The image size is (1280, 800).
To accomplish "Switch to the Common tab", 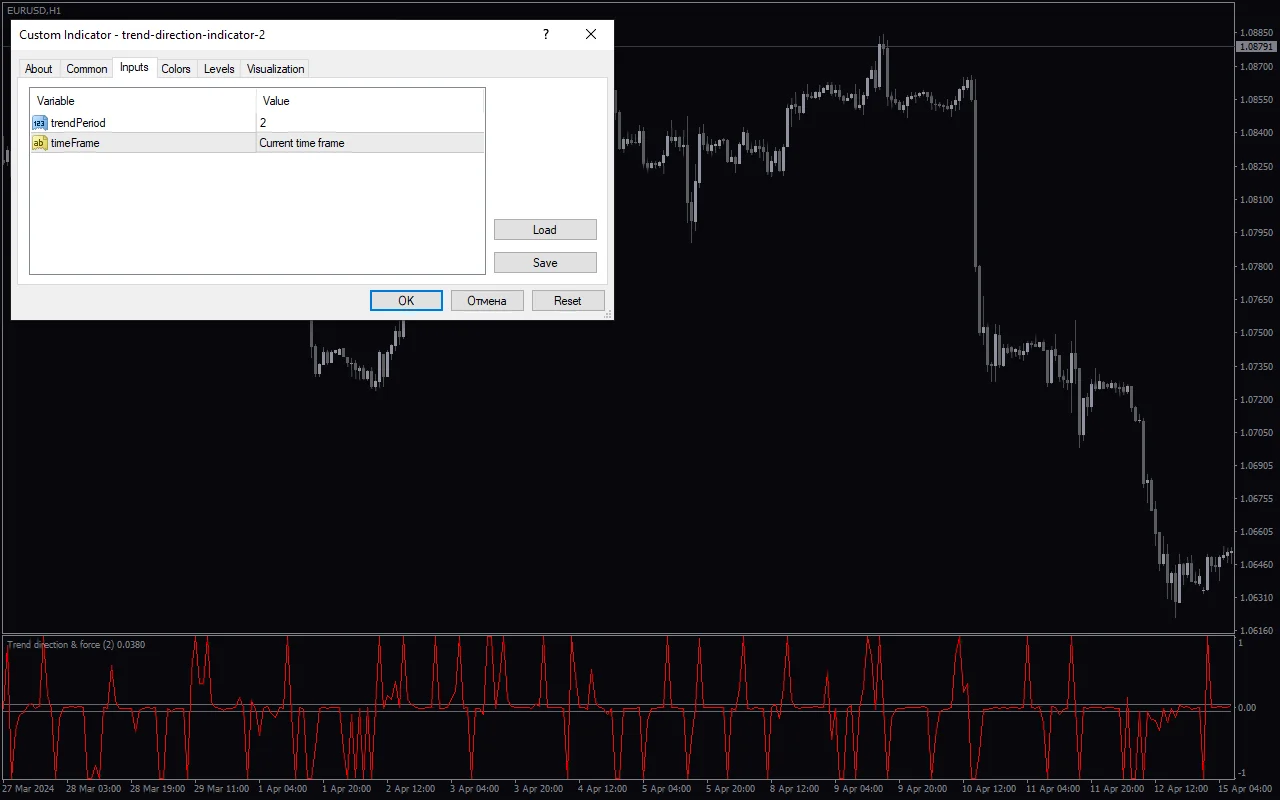I will point(87,69).
